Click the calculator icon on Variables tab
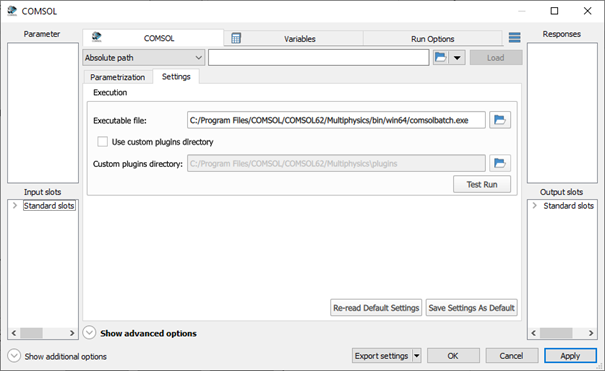The width and height of the screenshot is (605, 371). [236, 38]
